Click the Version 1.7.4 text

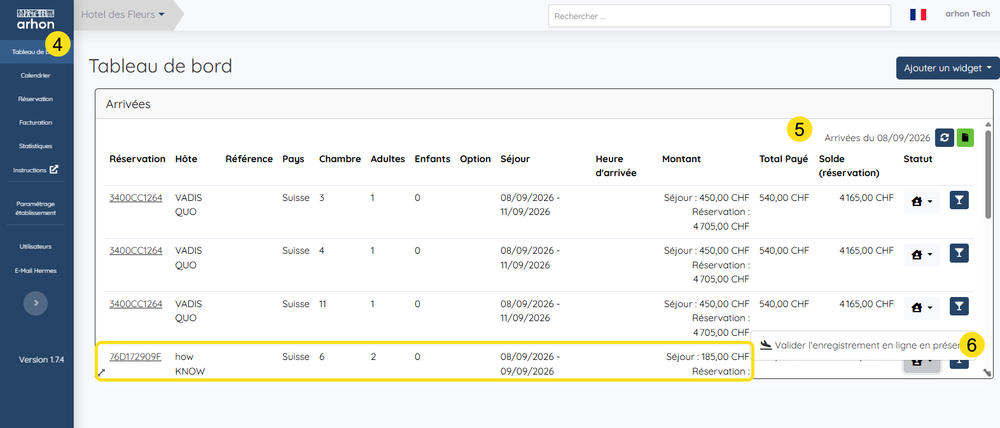41,360
